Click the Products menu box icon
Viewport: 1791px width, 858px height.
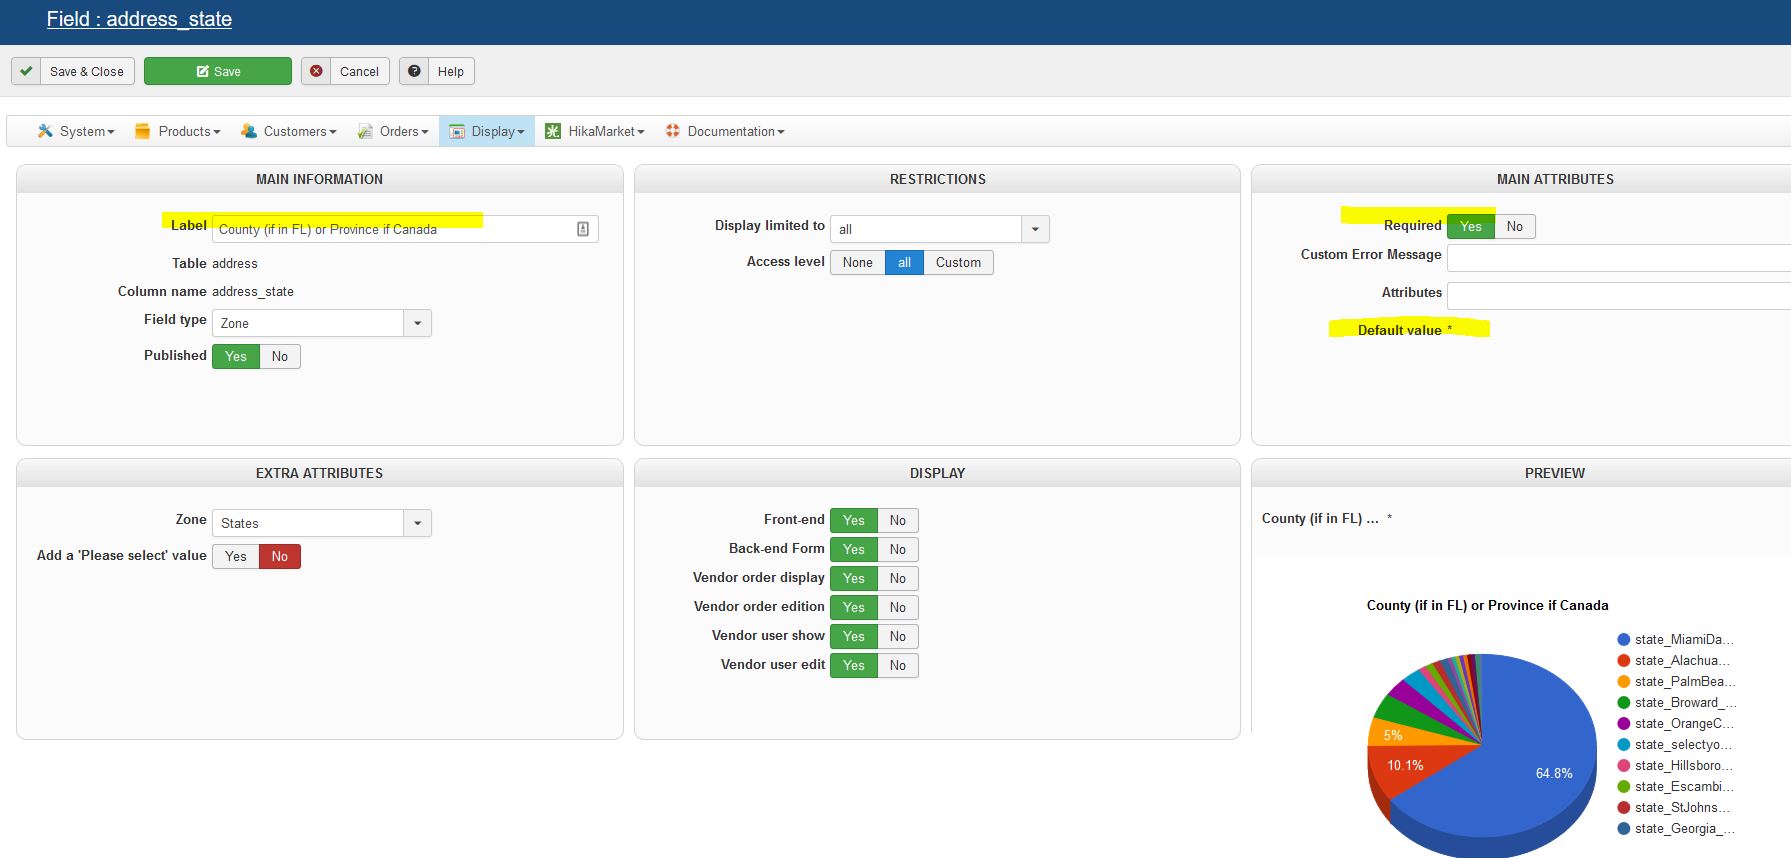click(x=143, y=131)
